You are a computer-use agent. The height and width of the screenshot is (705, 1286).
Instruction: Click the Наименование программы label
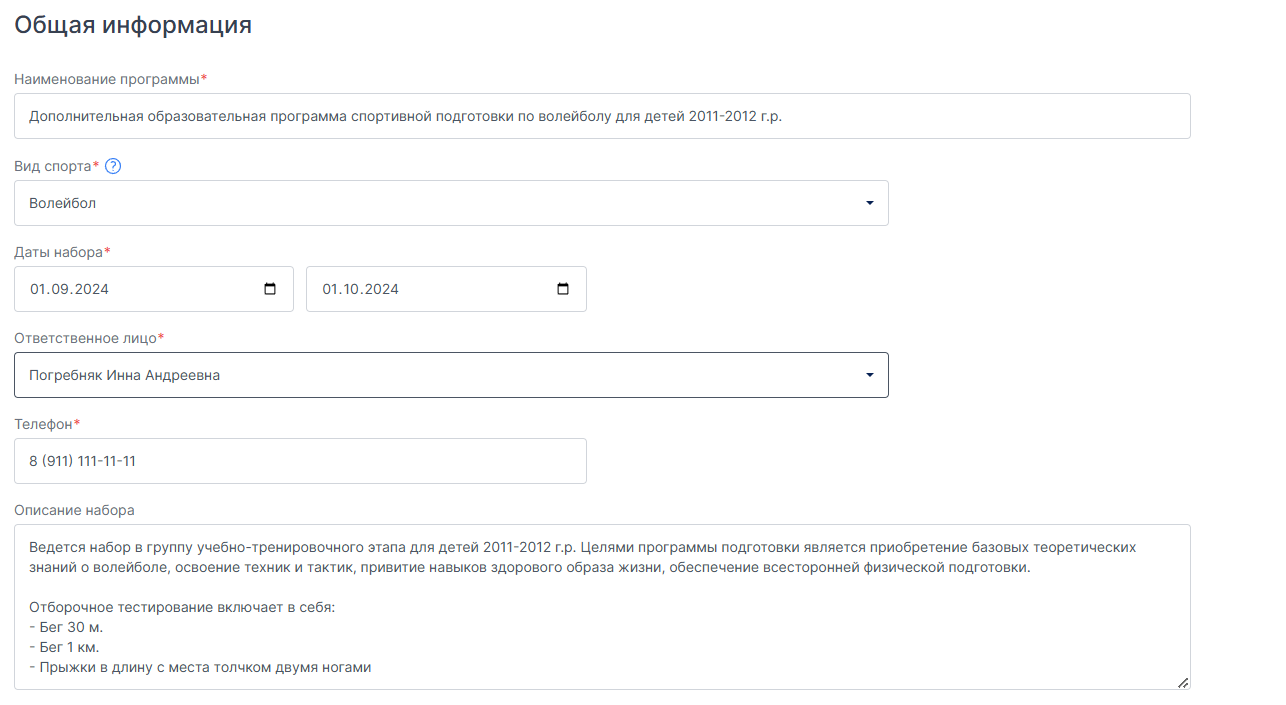coord(107,79)
